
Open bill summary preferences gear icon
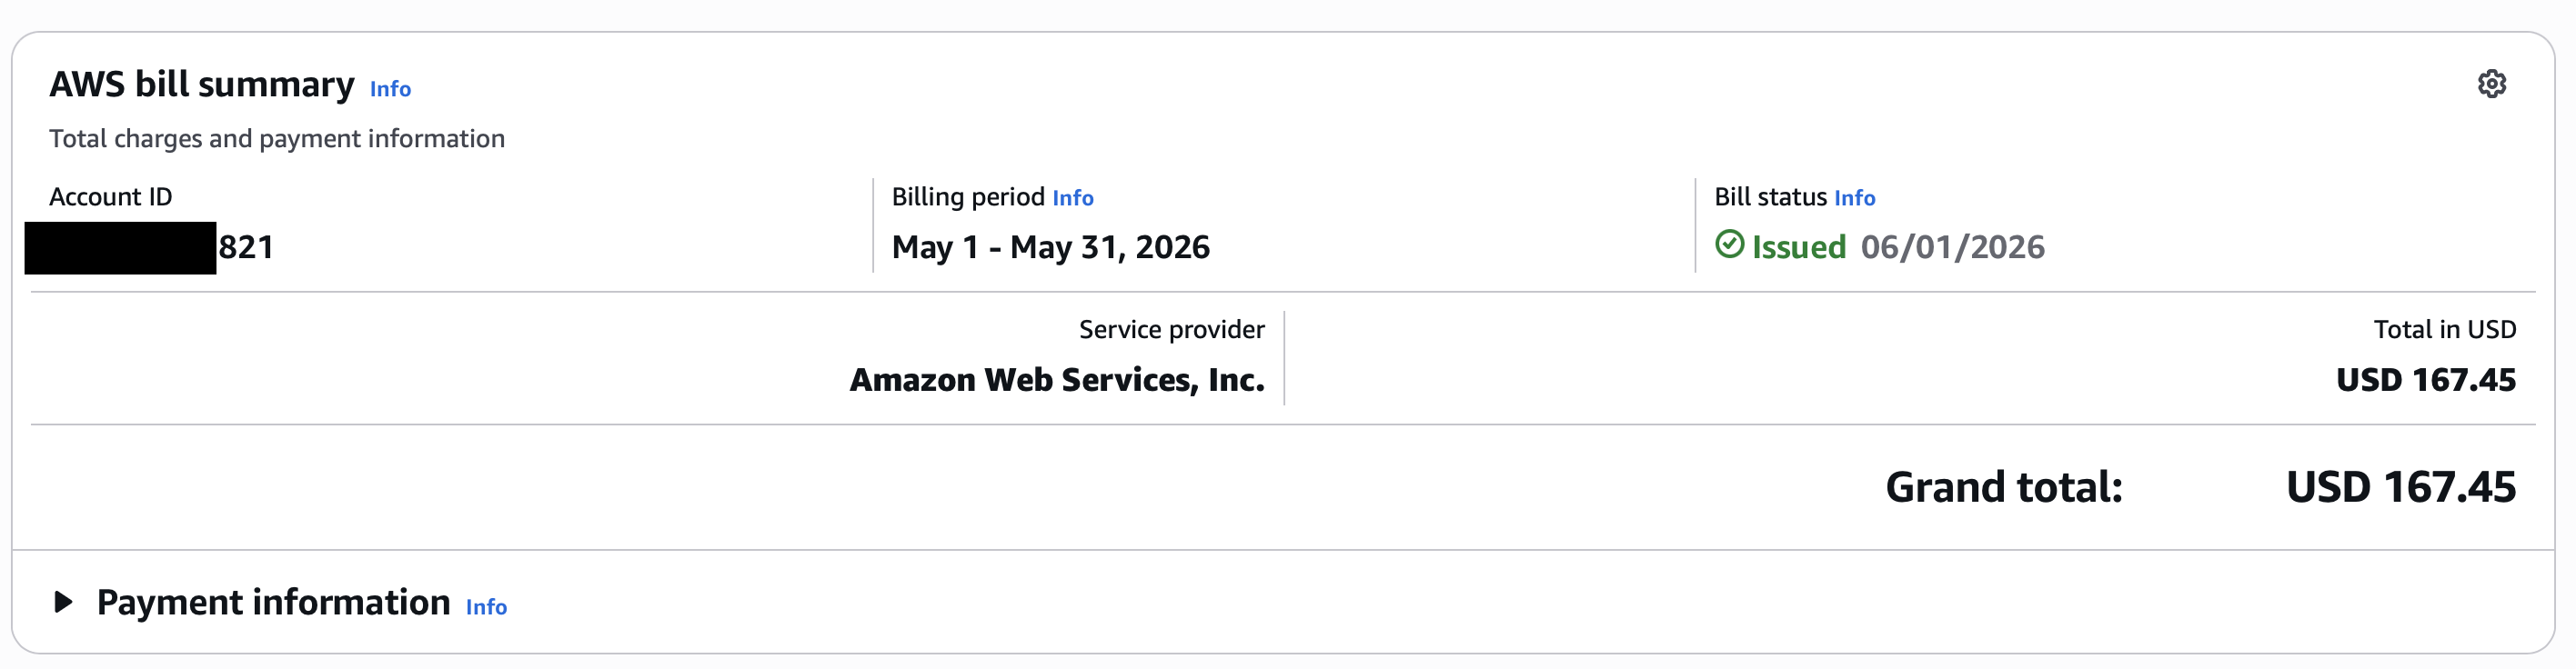[2491, 84]
